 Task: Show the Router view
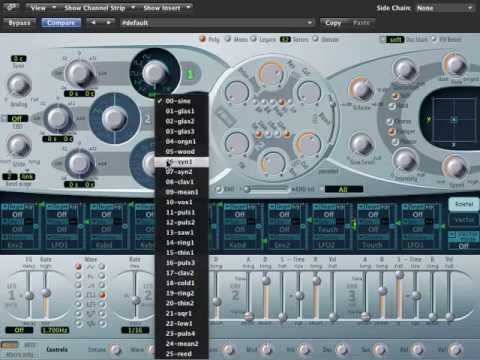(x=464, y=204)
